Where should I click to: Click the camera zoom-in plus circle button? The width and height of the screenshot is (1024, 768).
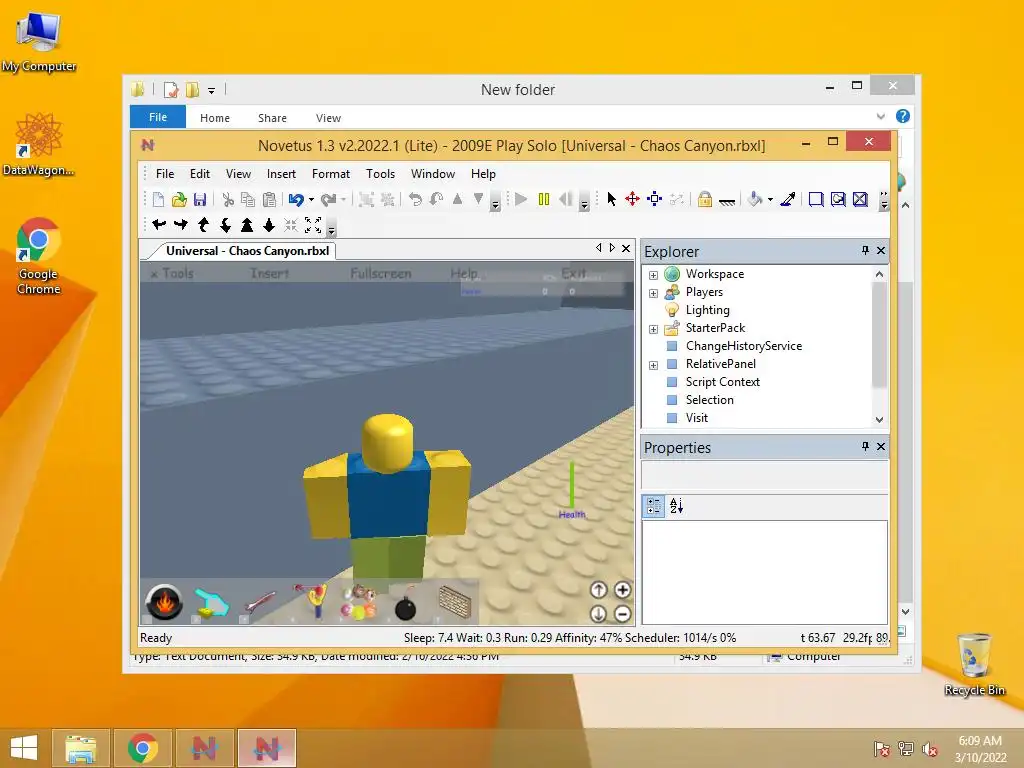point(622,590)
